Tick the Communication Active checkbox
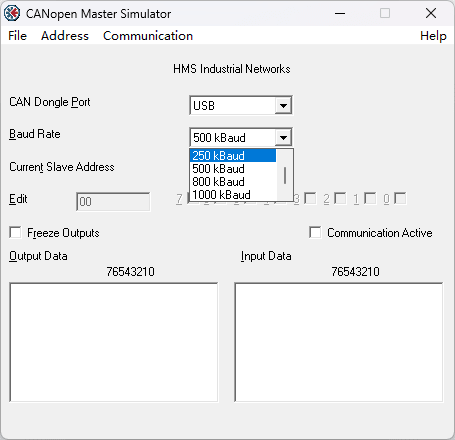 tap(315, 232)
